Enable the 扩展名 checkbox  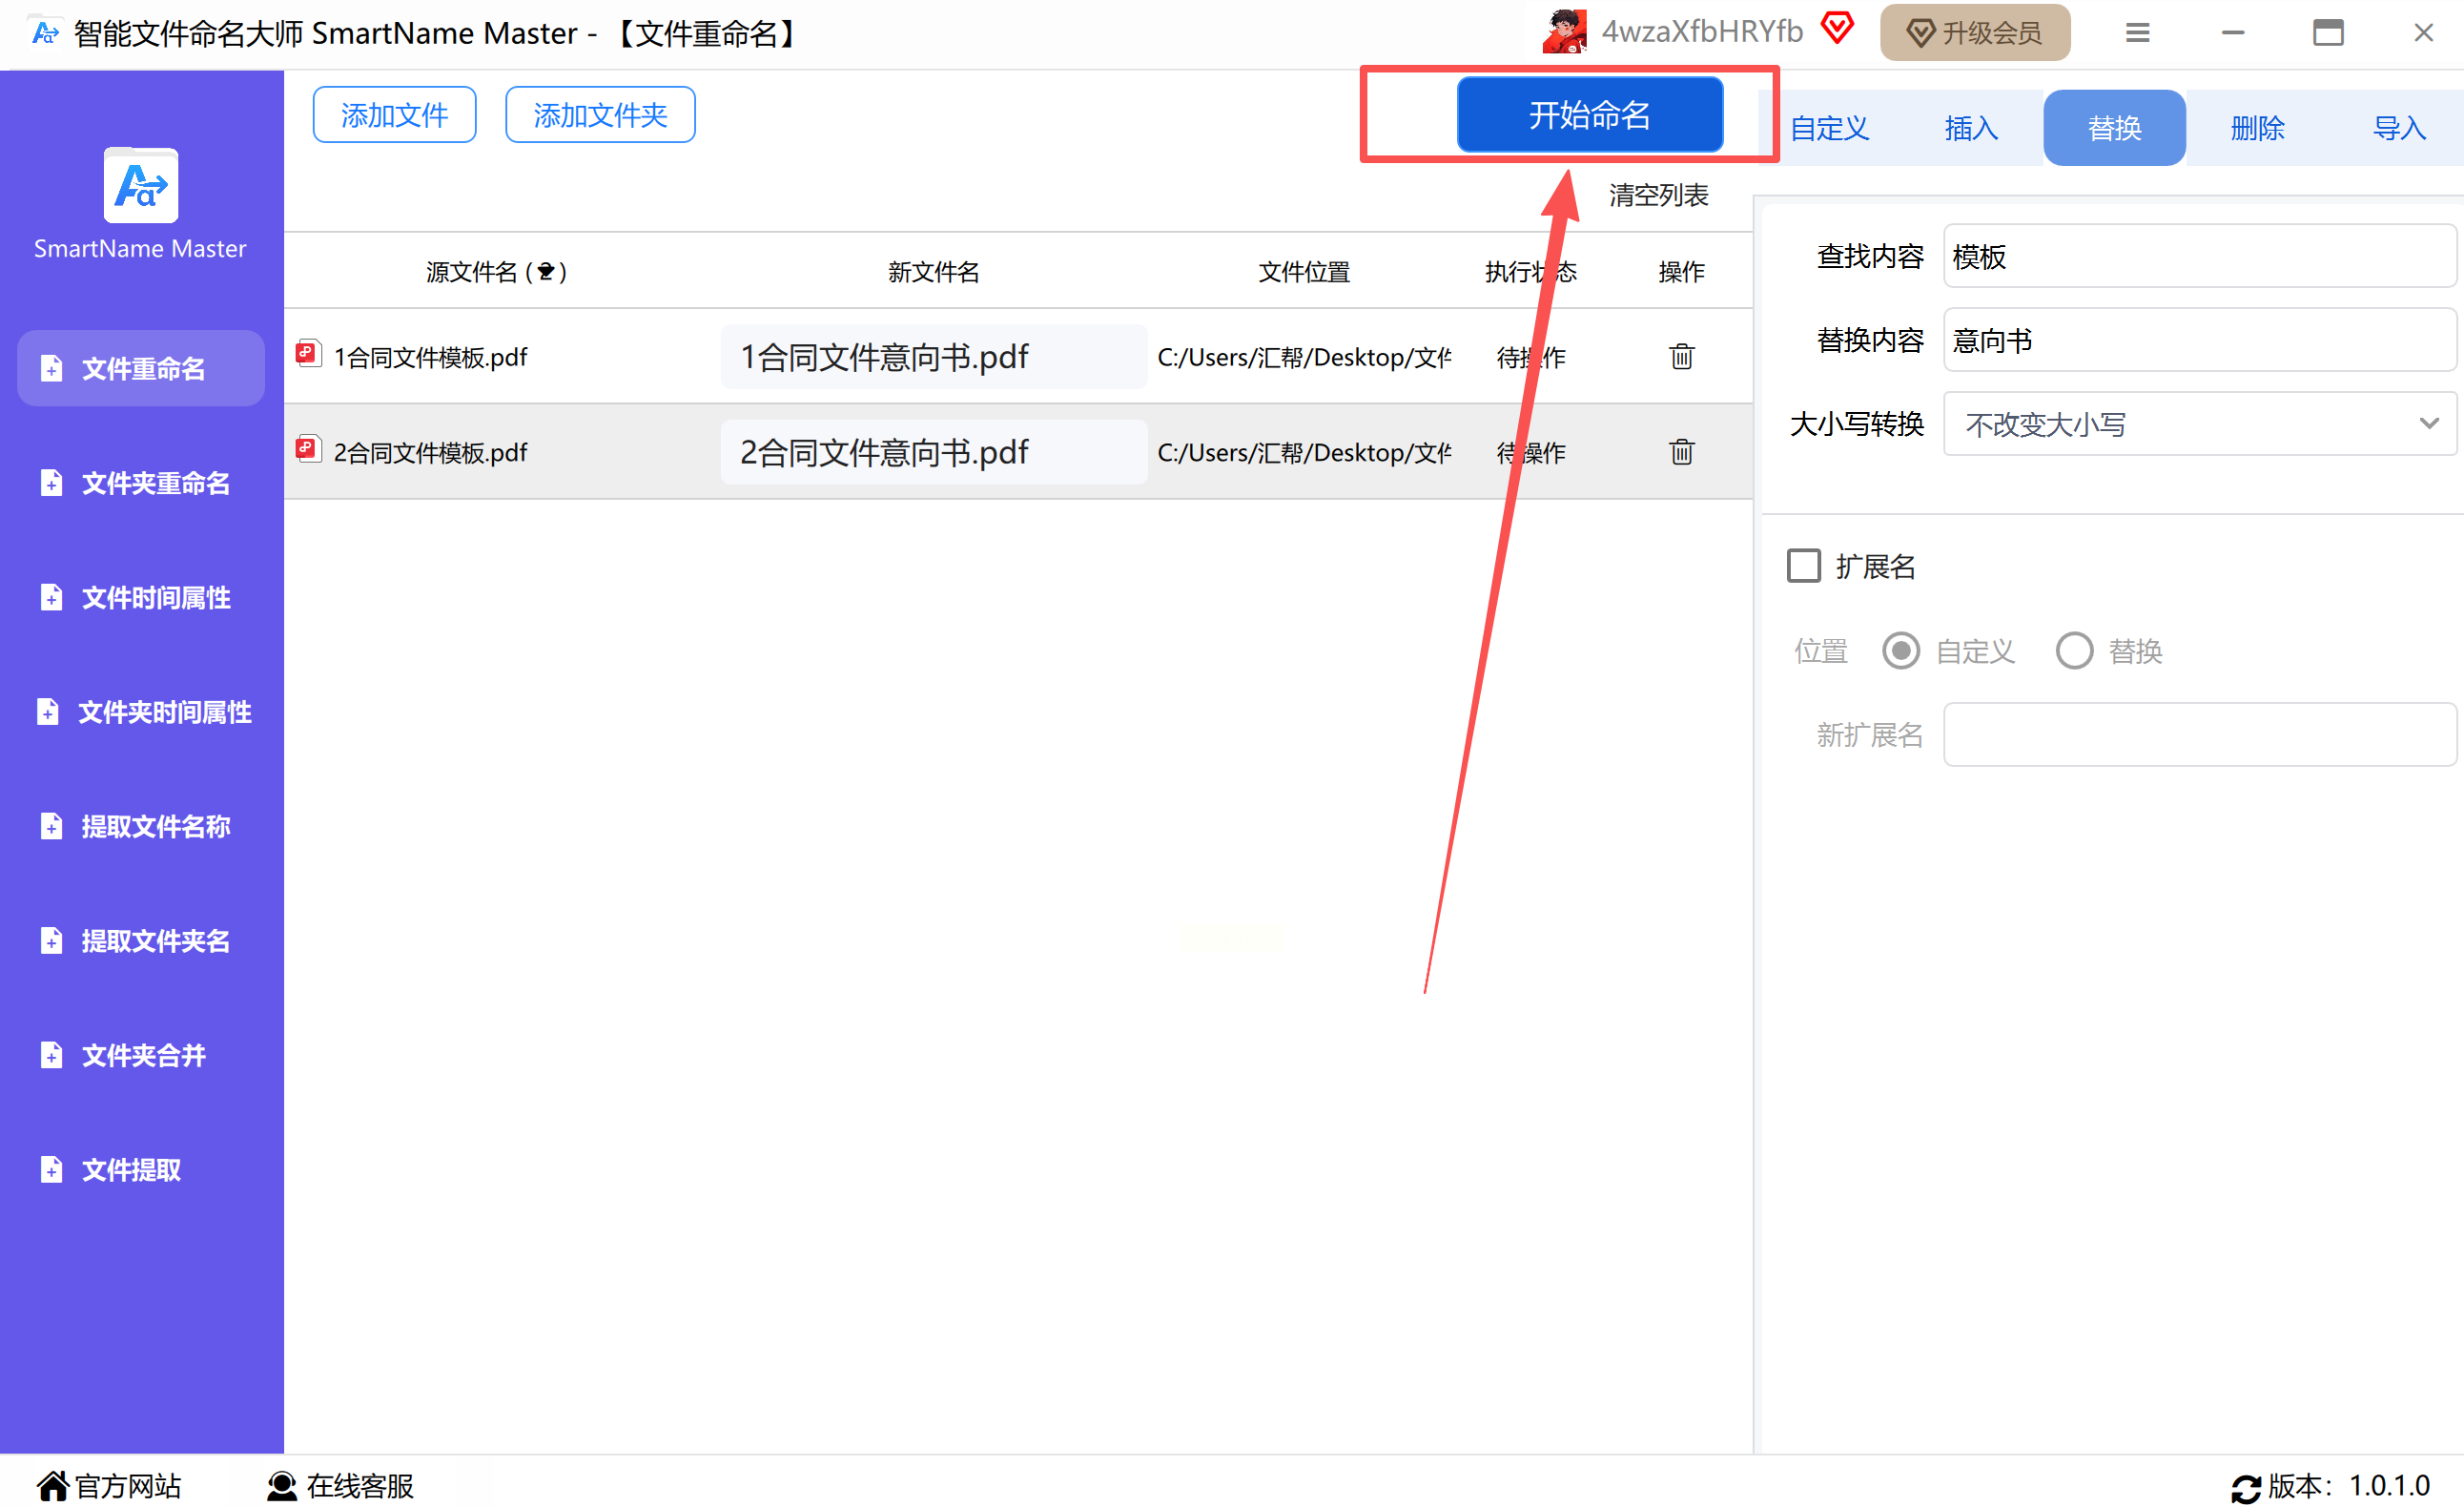pyautogui.click(x=1803, y=566)
